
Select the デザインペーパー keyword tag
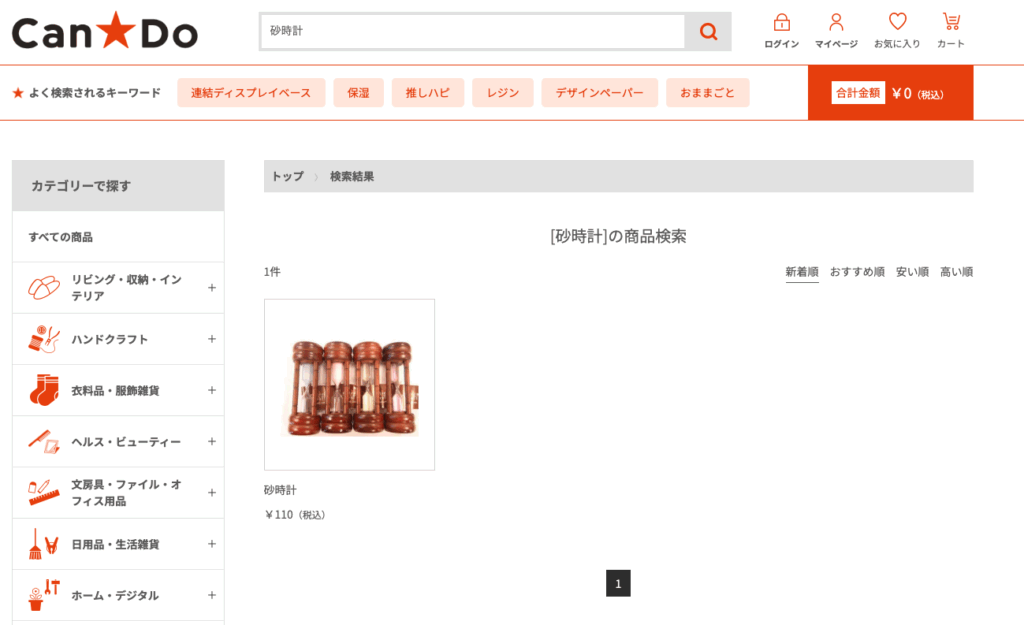(600, 93)
